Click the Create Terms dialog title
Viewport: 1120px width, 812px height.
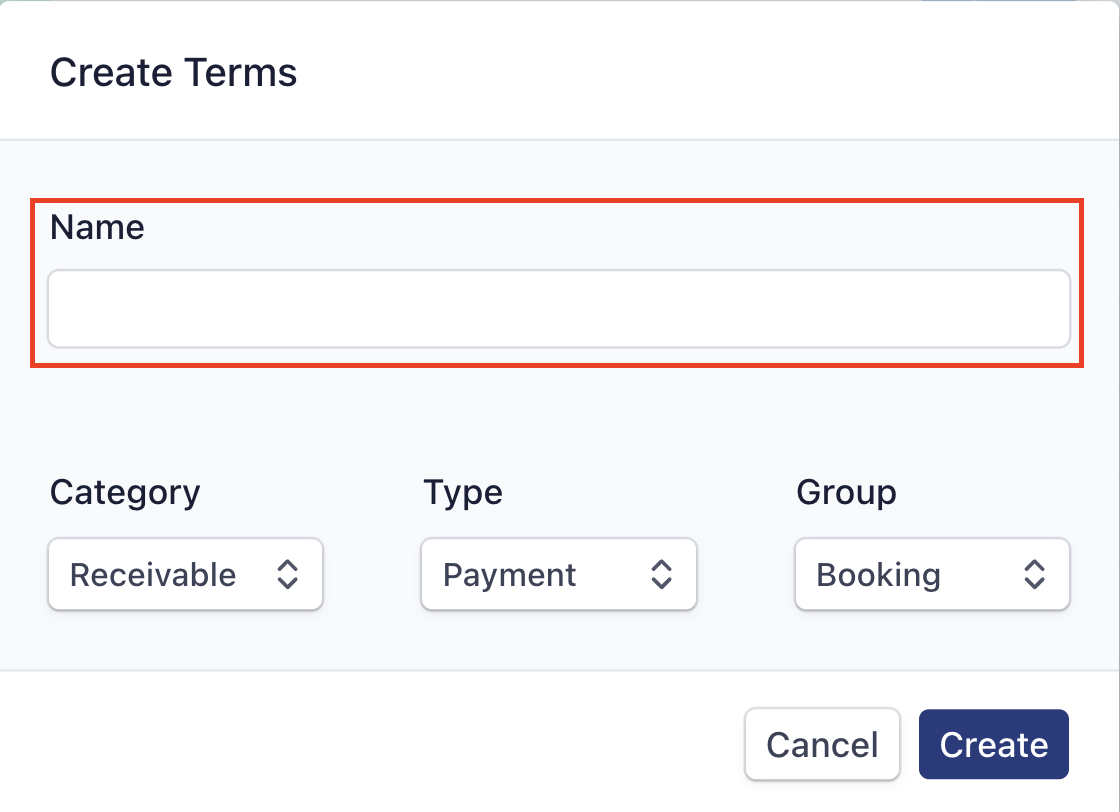point(174,73)
